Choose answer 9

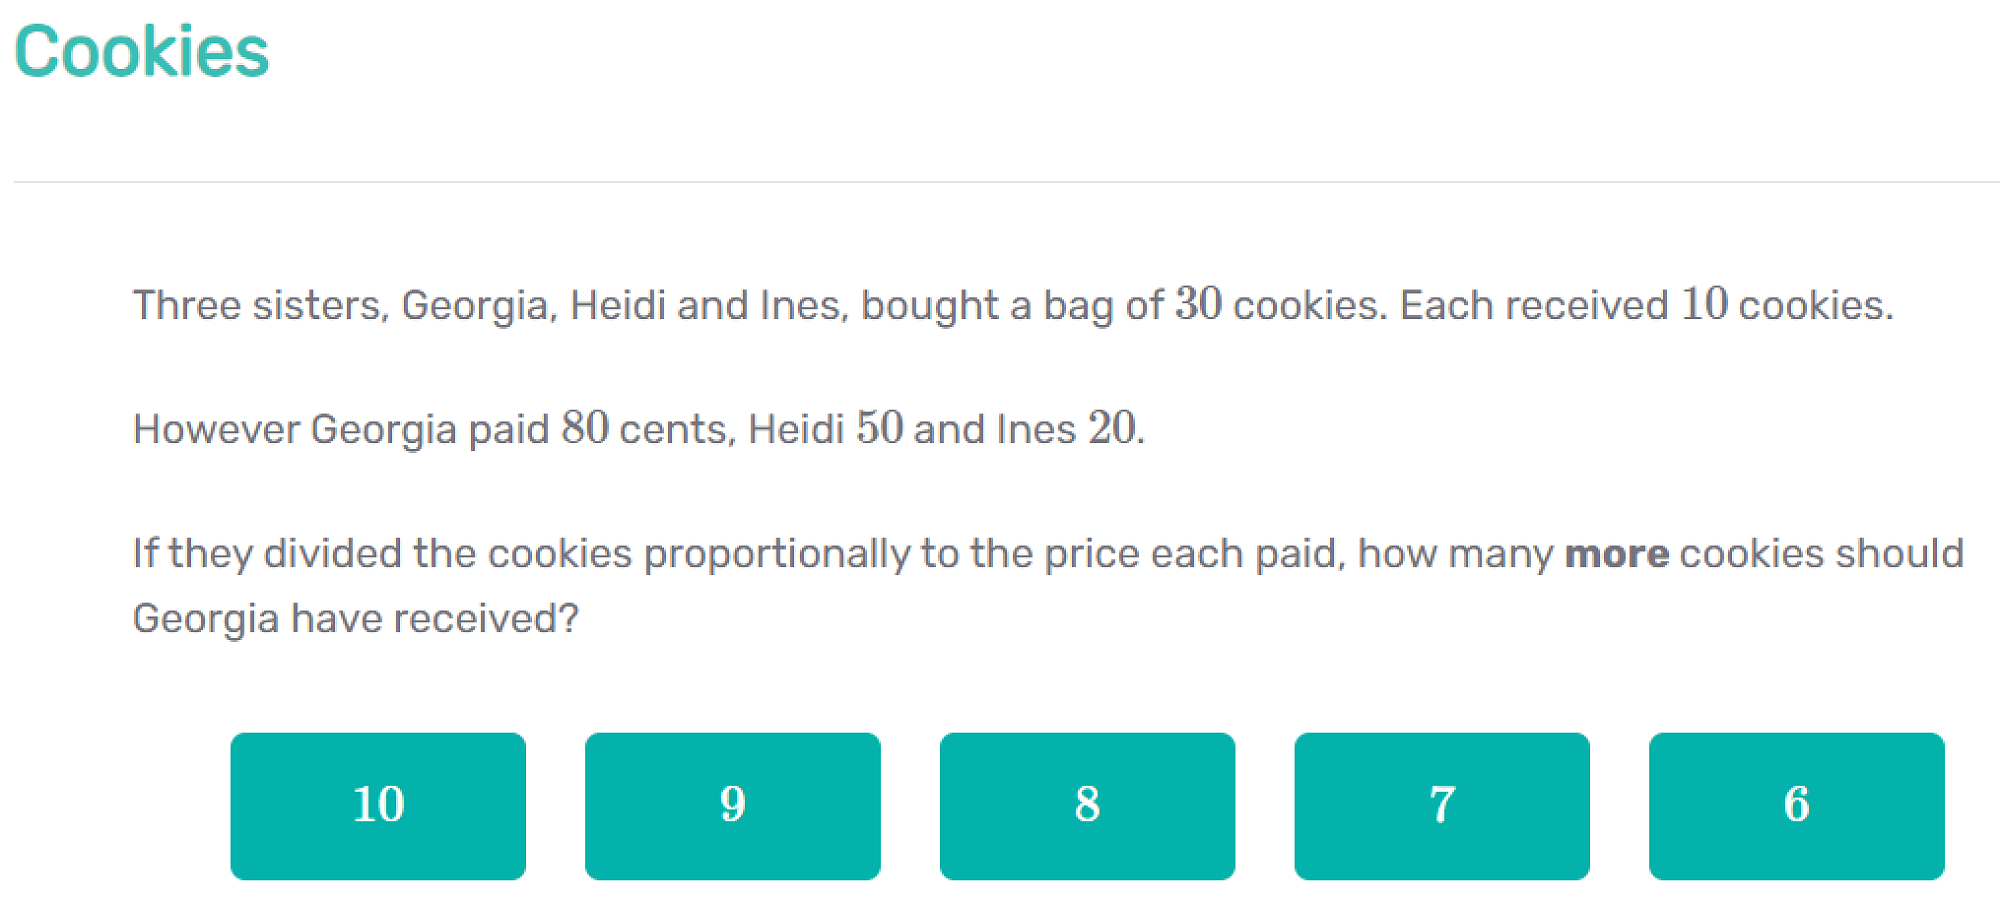pyautogui.click(x=732, y=805)
